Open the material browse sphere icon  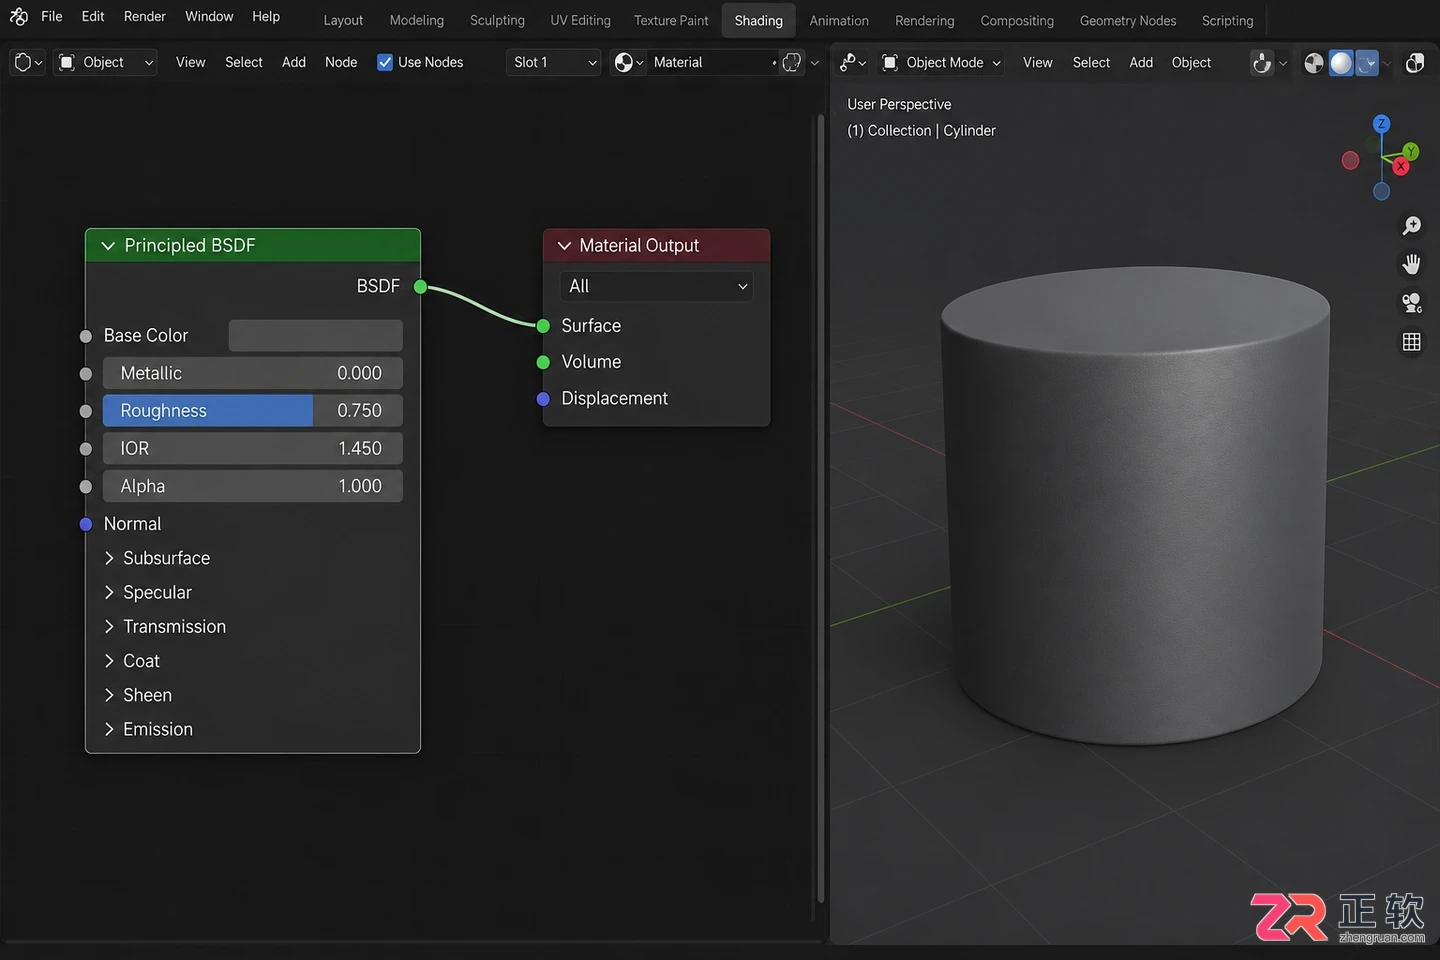click(628, 62)
